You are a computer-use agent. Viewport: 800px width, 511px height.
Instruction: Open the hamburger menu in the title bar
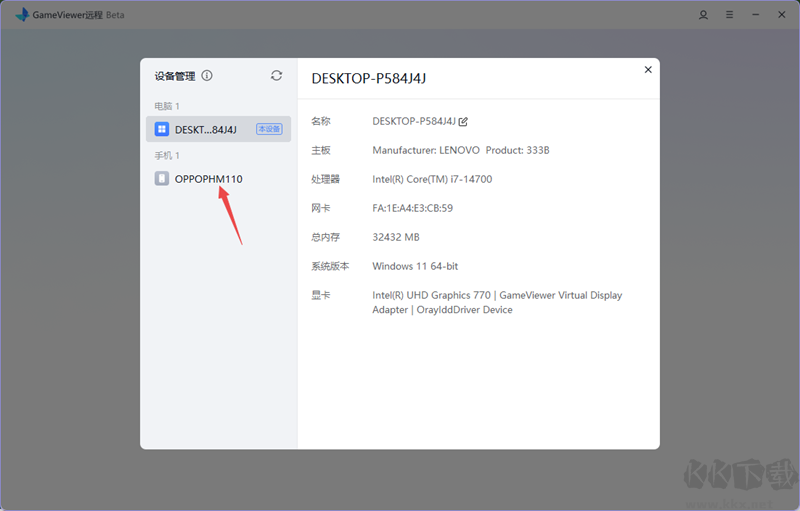(729, 15)
